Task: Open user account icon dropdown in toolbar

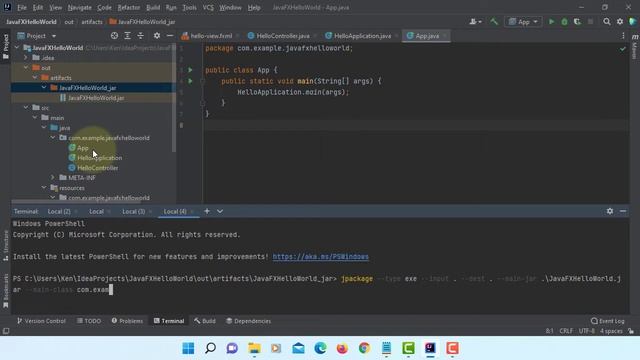Action: point(476,22)
